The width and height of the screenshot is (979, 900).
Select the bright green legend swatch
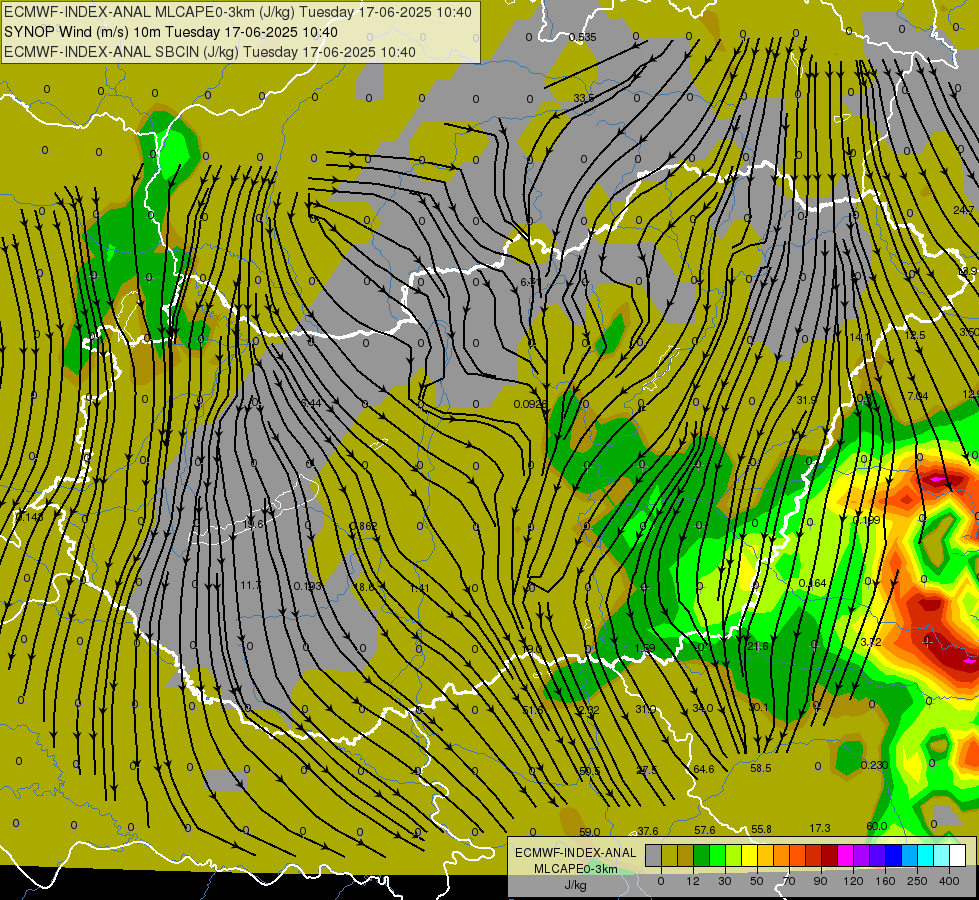[718, 856]
